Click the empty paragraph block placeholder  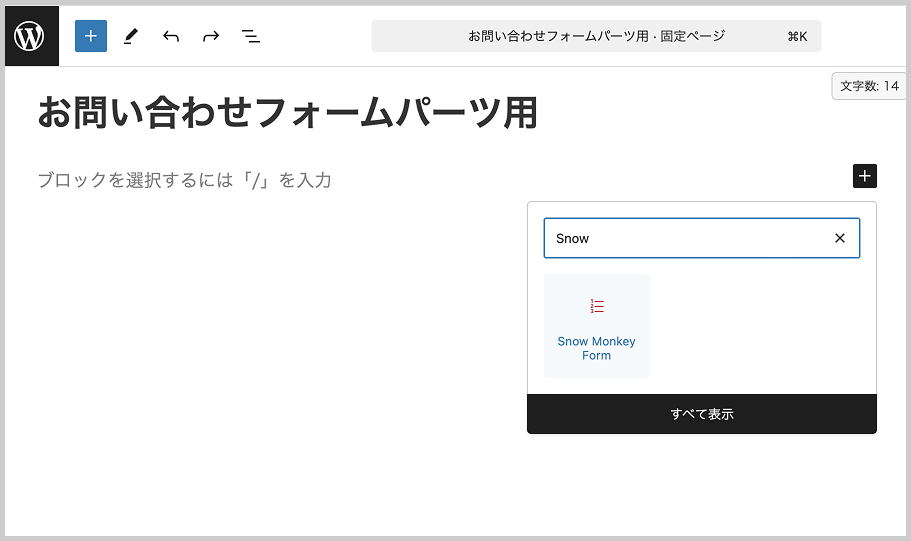click(185, 180)
